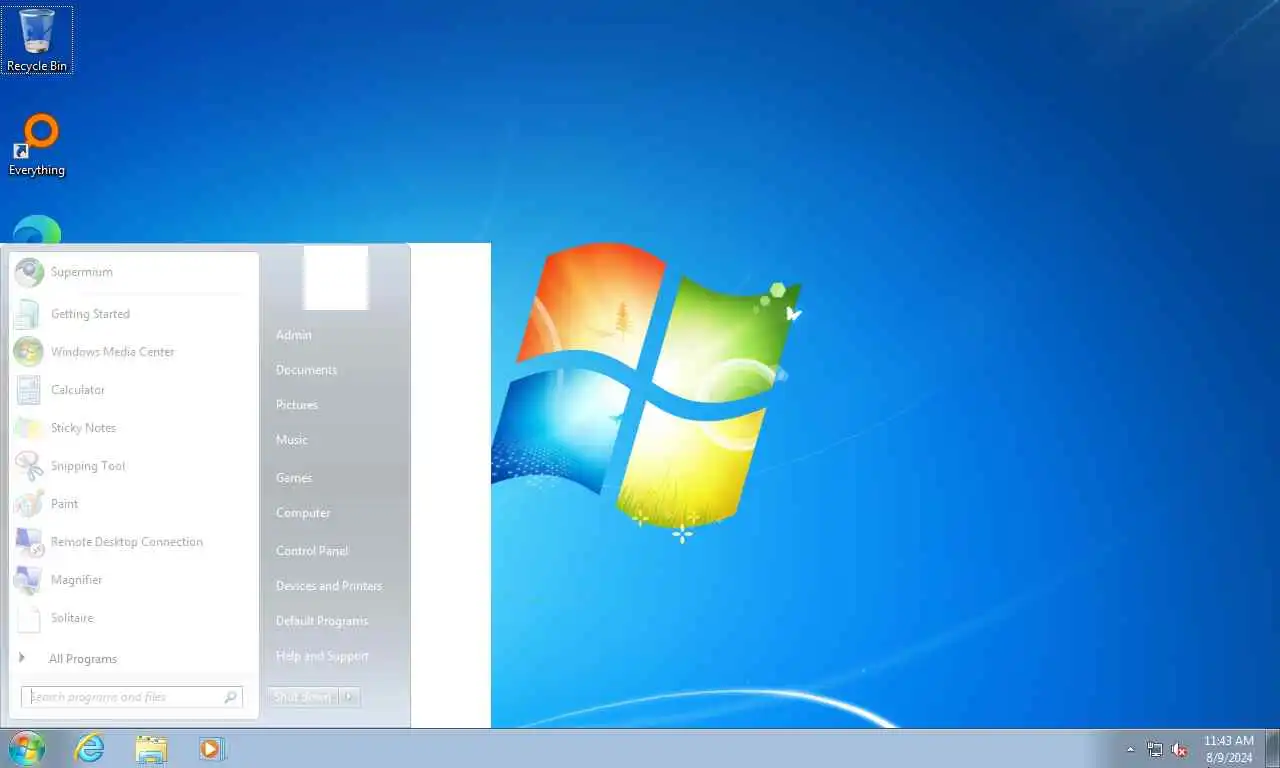This screenshot has width=1280, height=768.
Task: Click in Search programs and files box
Action: tap(132, 697)
